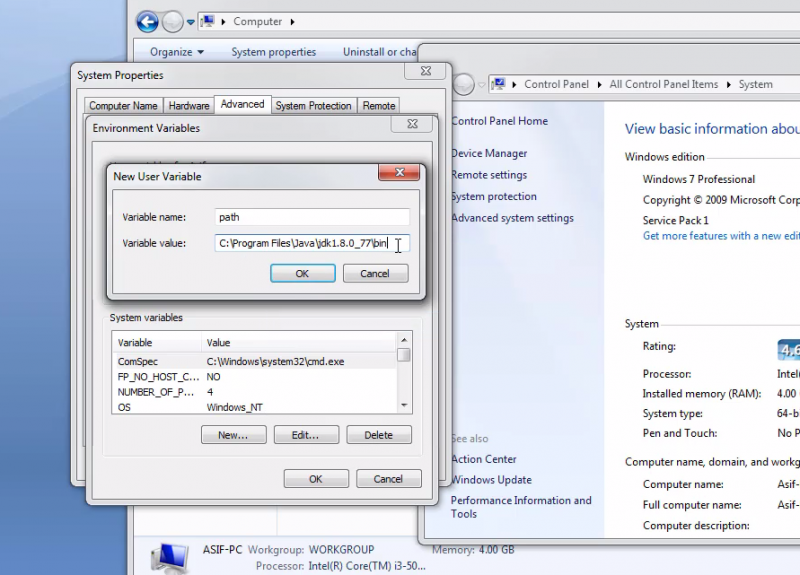This screenshot has width=800, height=575.
Task: Select the ComSpec system variable row
Action: click(x=256, y=361)
